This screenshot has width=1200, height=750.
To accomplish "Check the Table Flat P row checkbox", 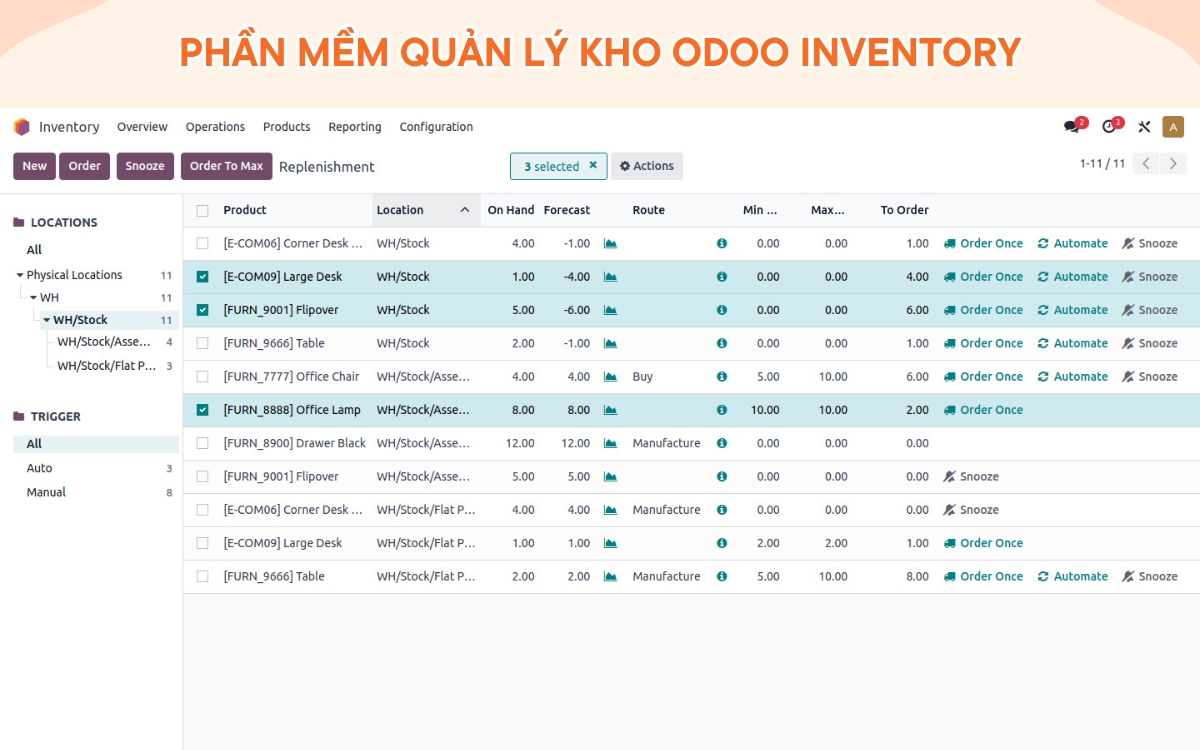I will click(x=203, y=577).
